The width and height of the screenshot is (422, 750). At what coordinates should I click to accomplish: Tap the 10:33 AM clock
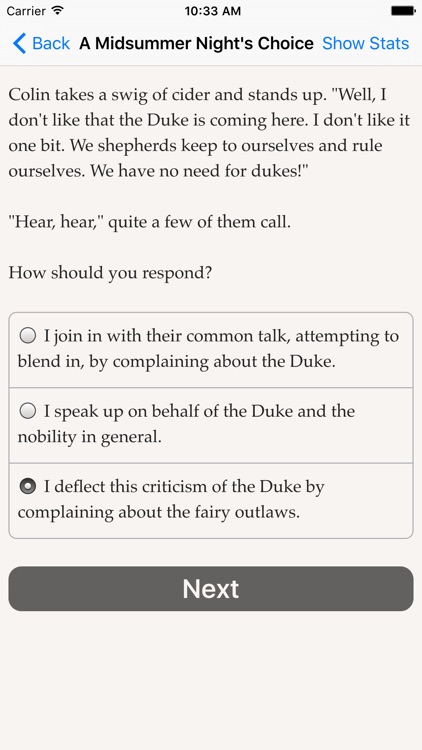point(212,11)
